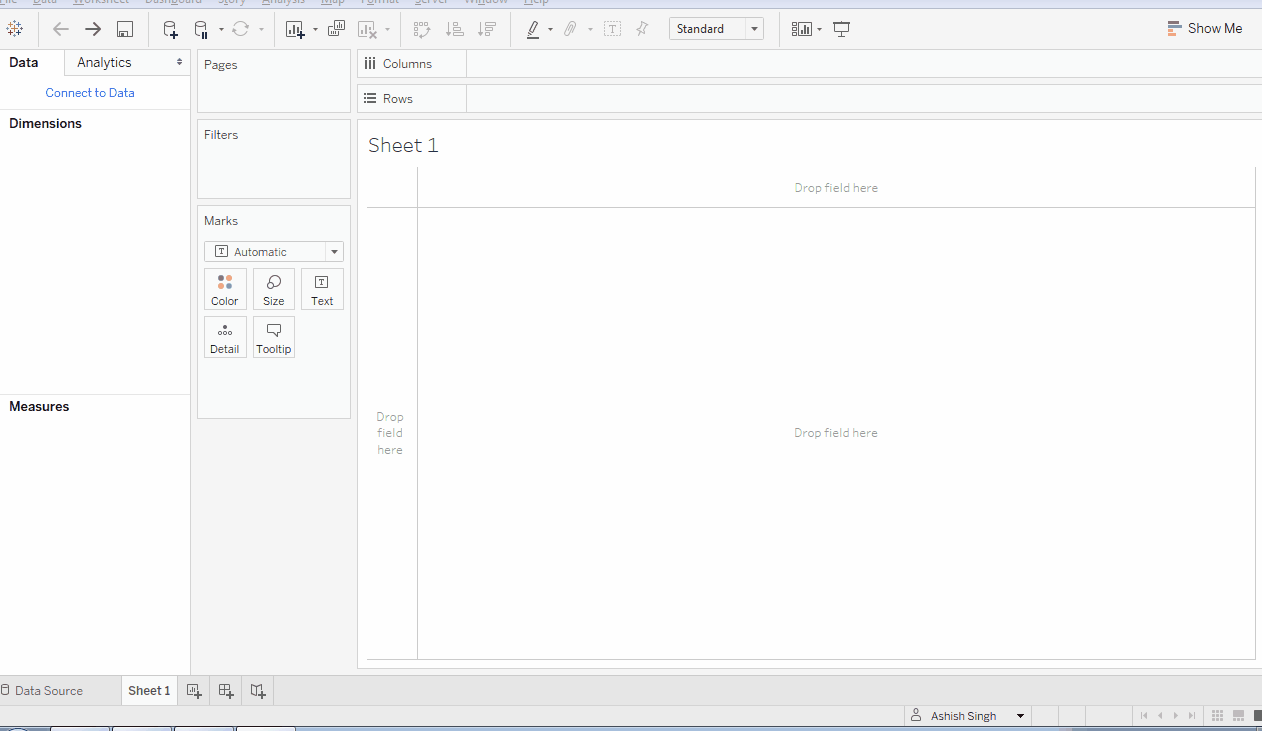Open the Color shelf on the Marks card
The height and width of the screenshot is (731, 1262).
[225, 289]
